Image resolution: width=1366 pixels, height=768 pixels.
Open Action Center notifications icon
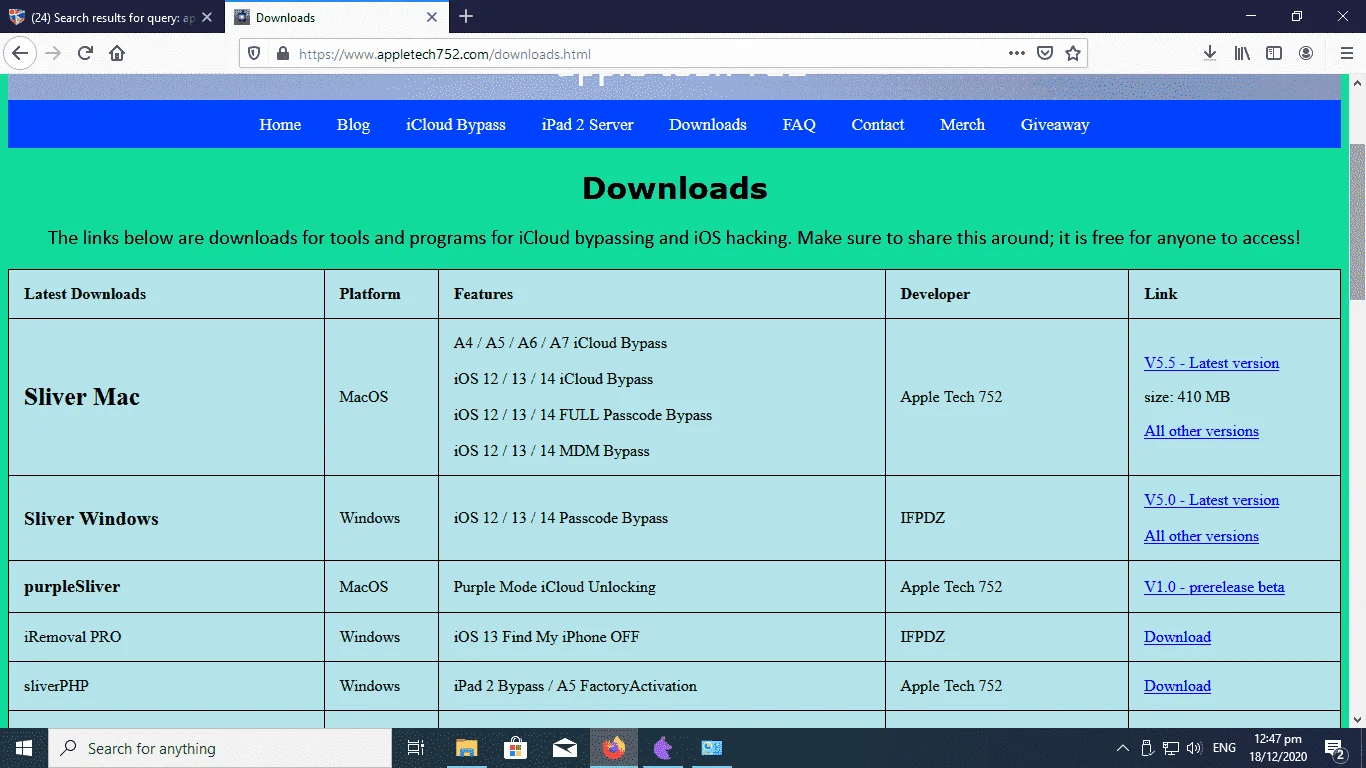click(1334, 748)
